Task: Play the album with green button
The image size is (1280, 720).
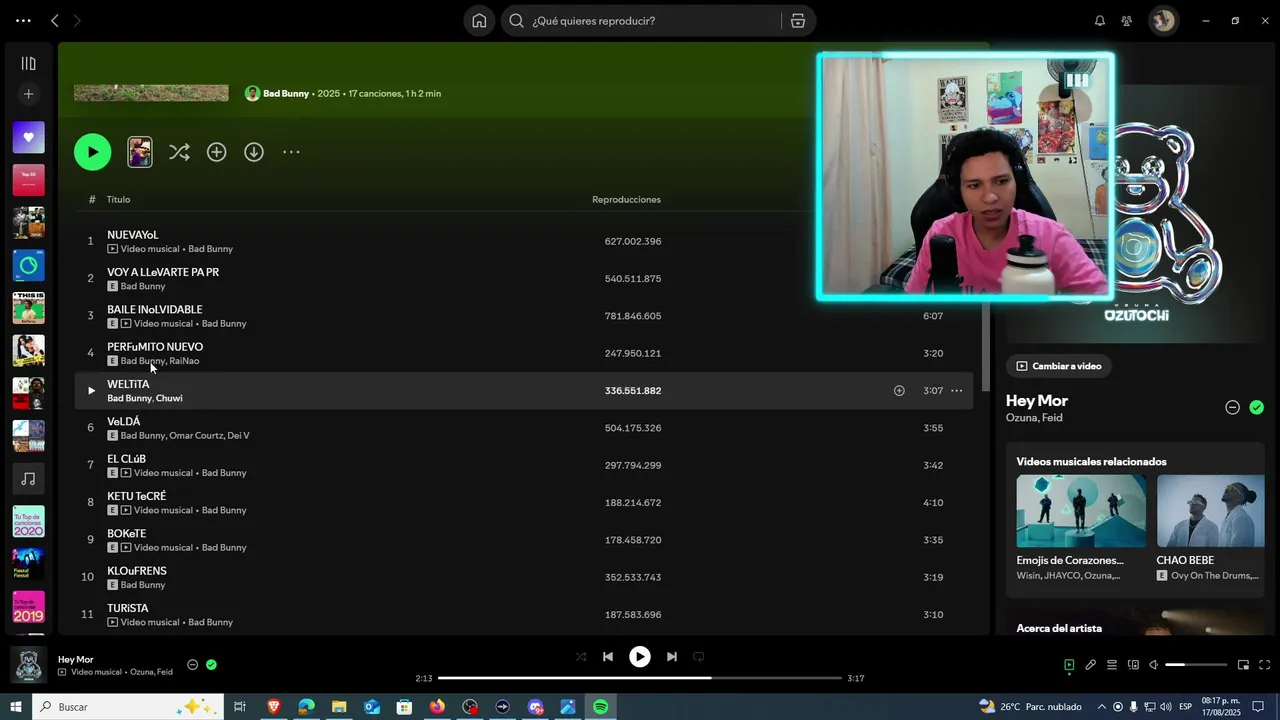Action: click(92, 152)
